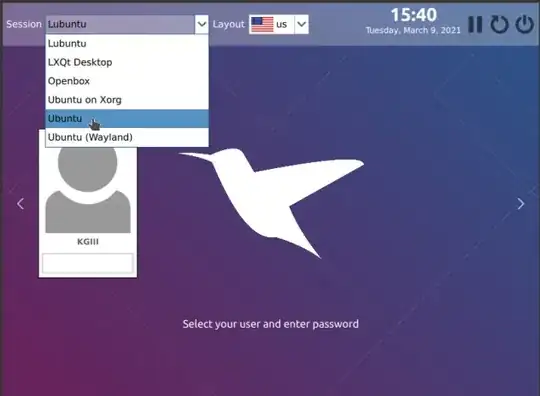Image resolution: width=540 pixels, height=396 pixels.
Task: Click the KGIII username label
Action: [x=88, y=242]
